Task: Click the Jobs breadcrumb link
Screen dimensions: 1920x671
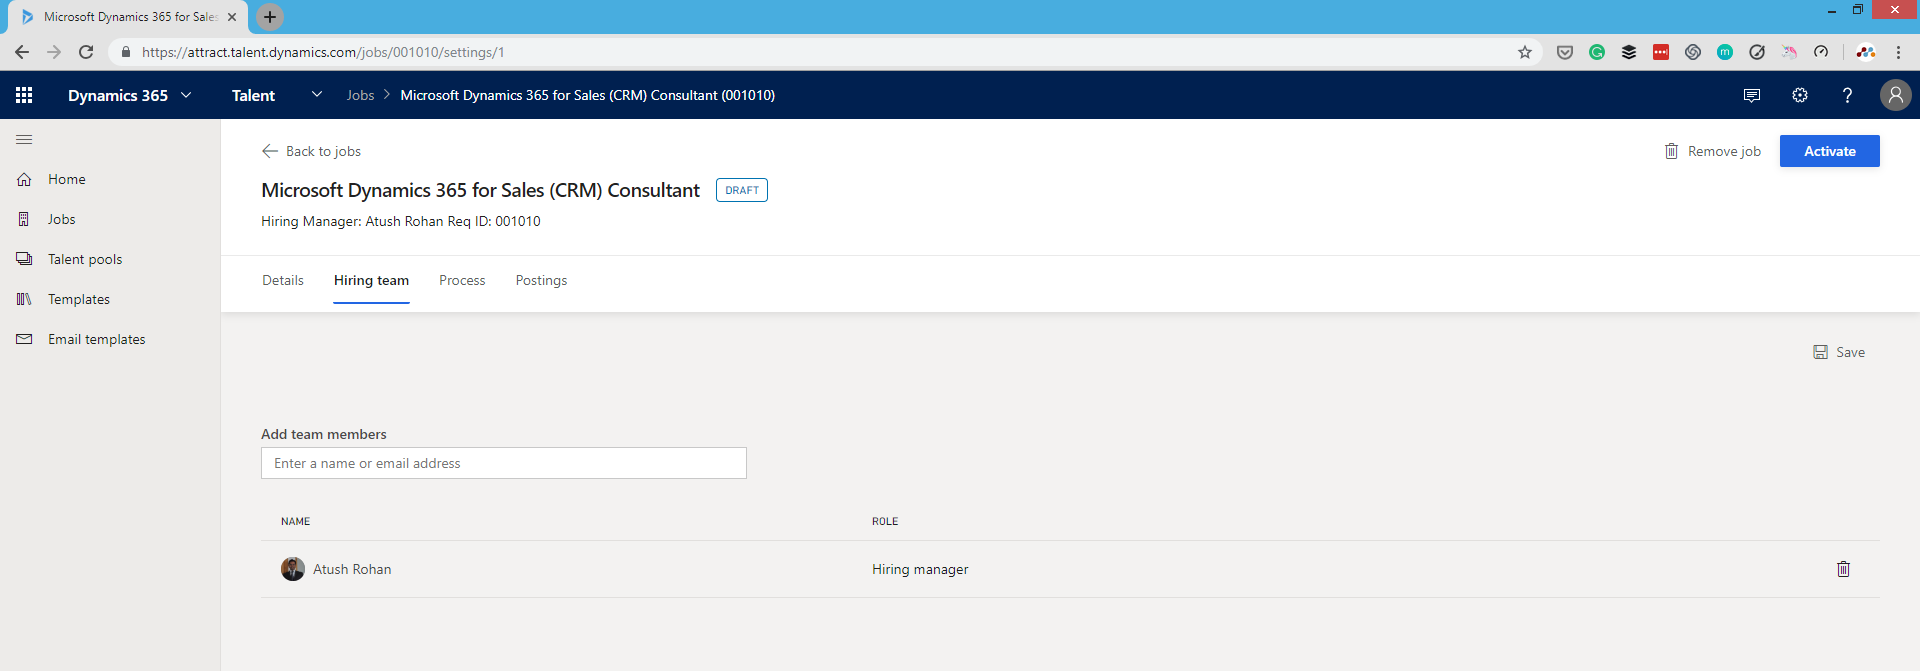Action: coord(360,95)
